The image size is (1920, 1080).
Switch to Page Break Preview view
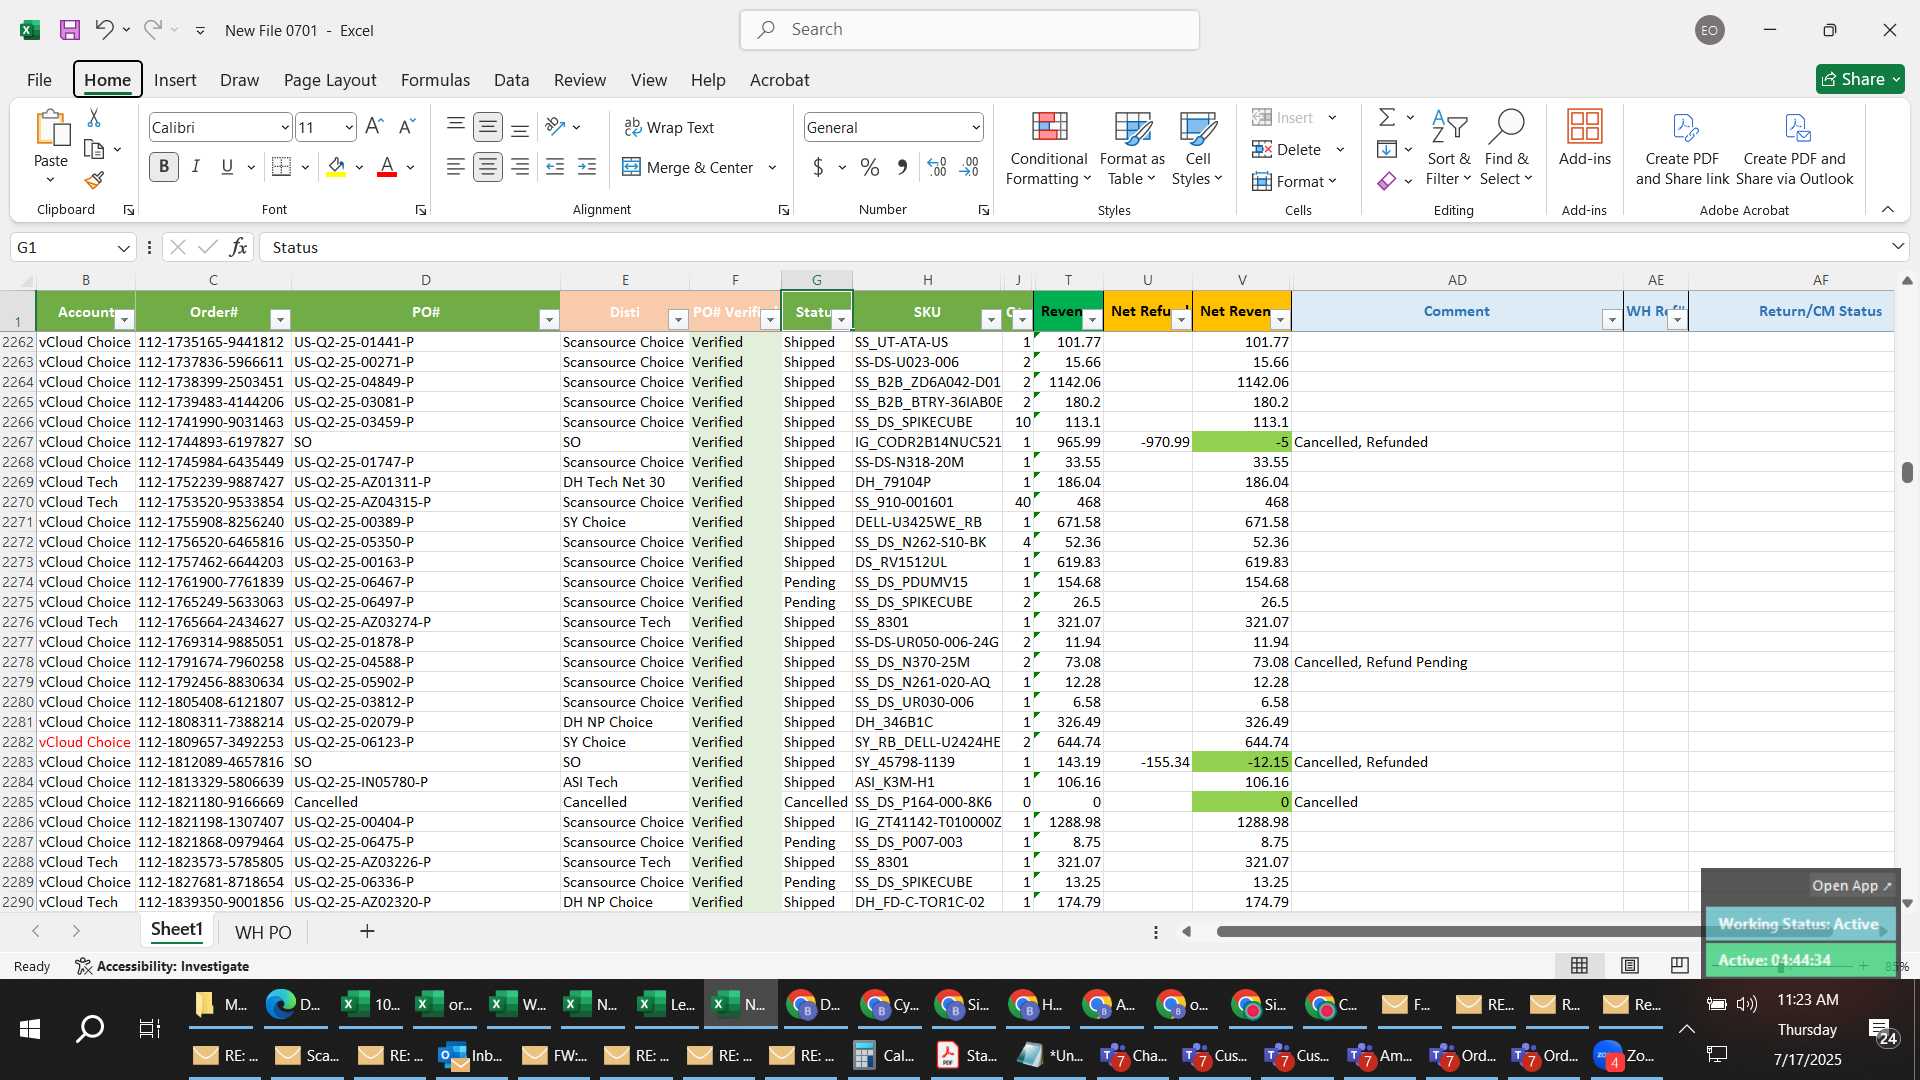[x=1679, y=966]
